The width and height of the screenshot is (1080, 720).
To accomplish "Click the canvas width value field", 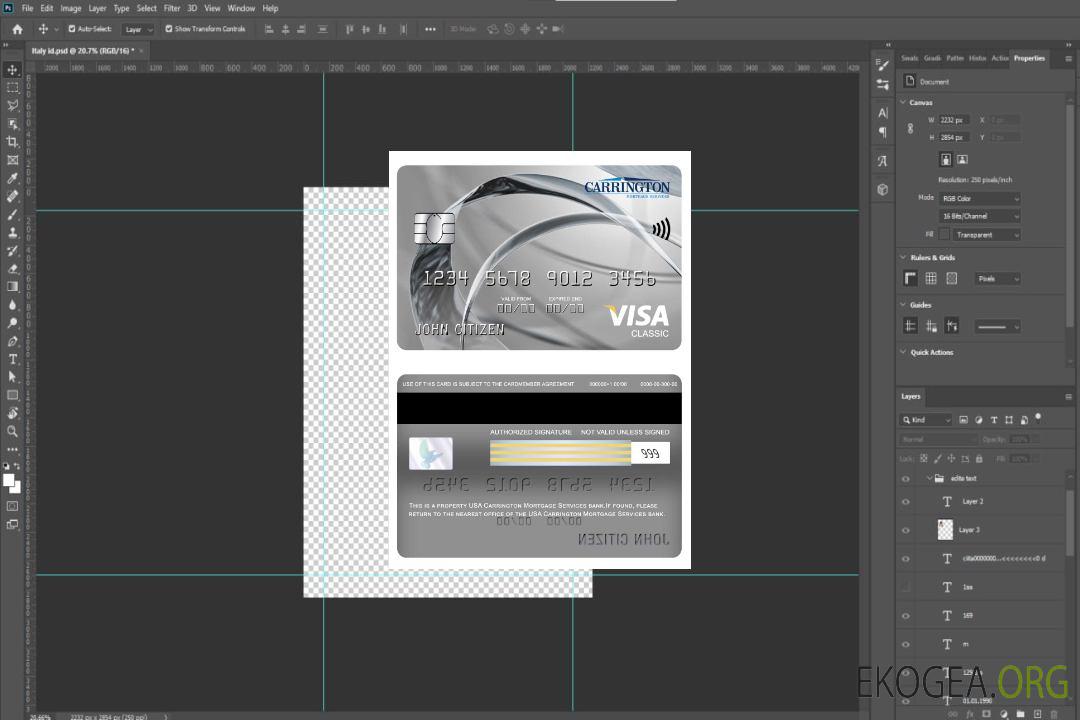I will 954,120.
